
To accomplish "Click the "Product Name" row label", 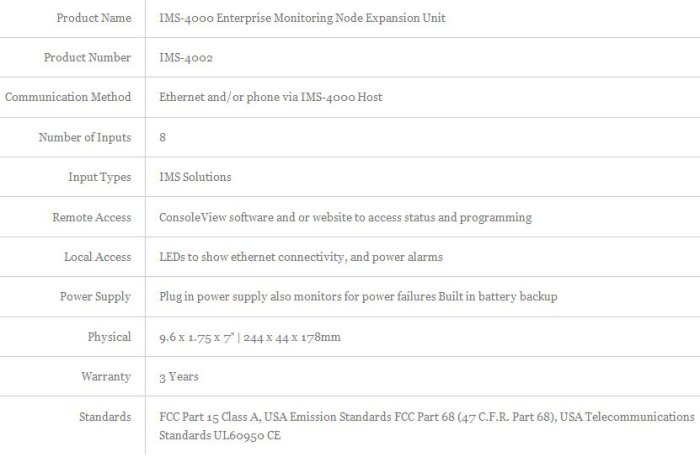I will pos(93,18).
